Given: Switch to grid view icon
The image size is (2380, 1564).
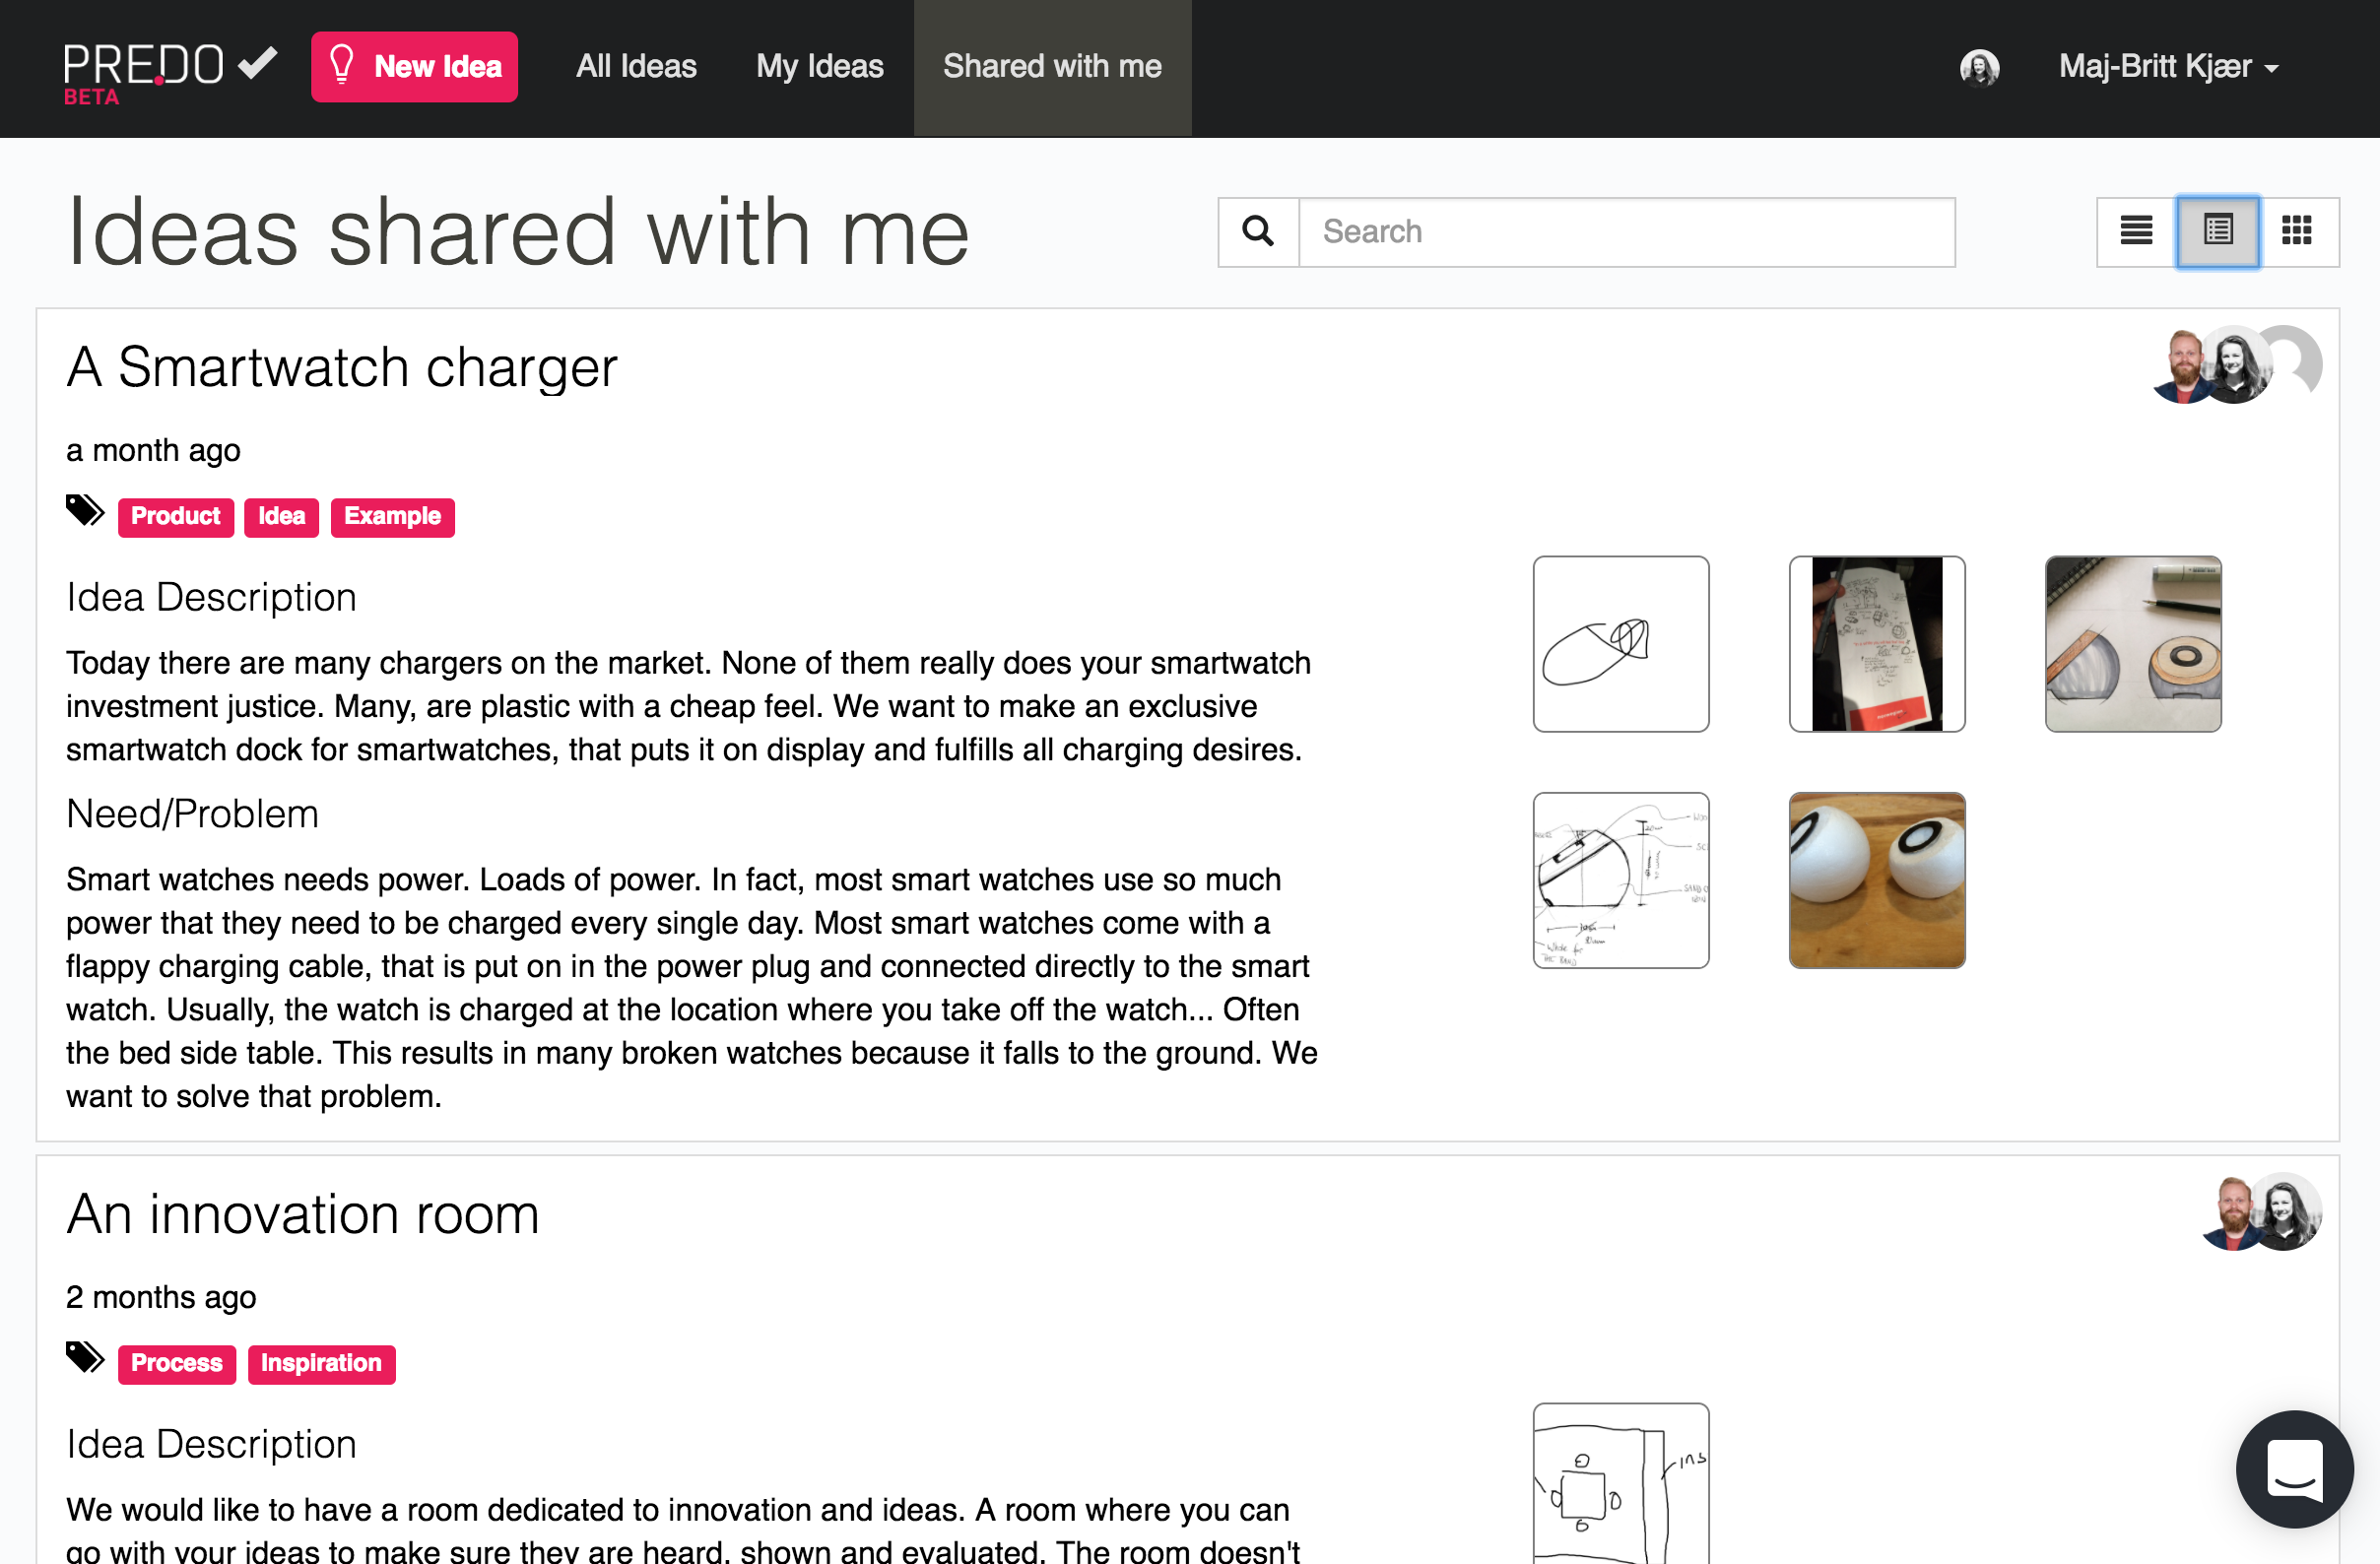Looking at the screenshot, I should tap(2298, 232).
